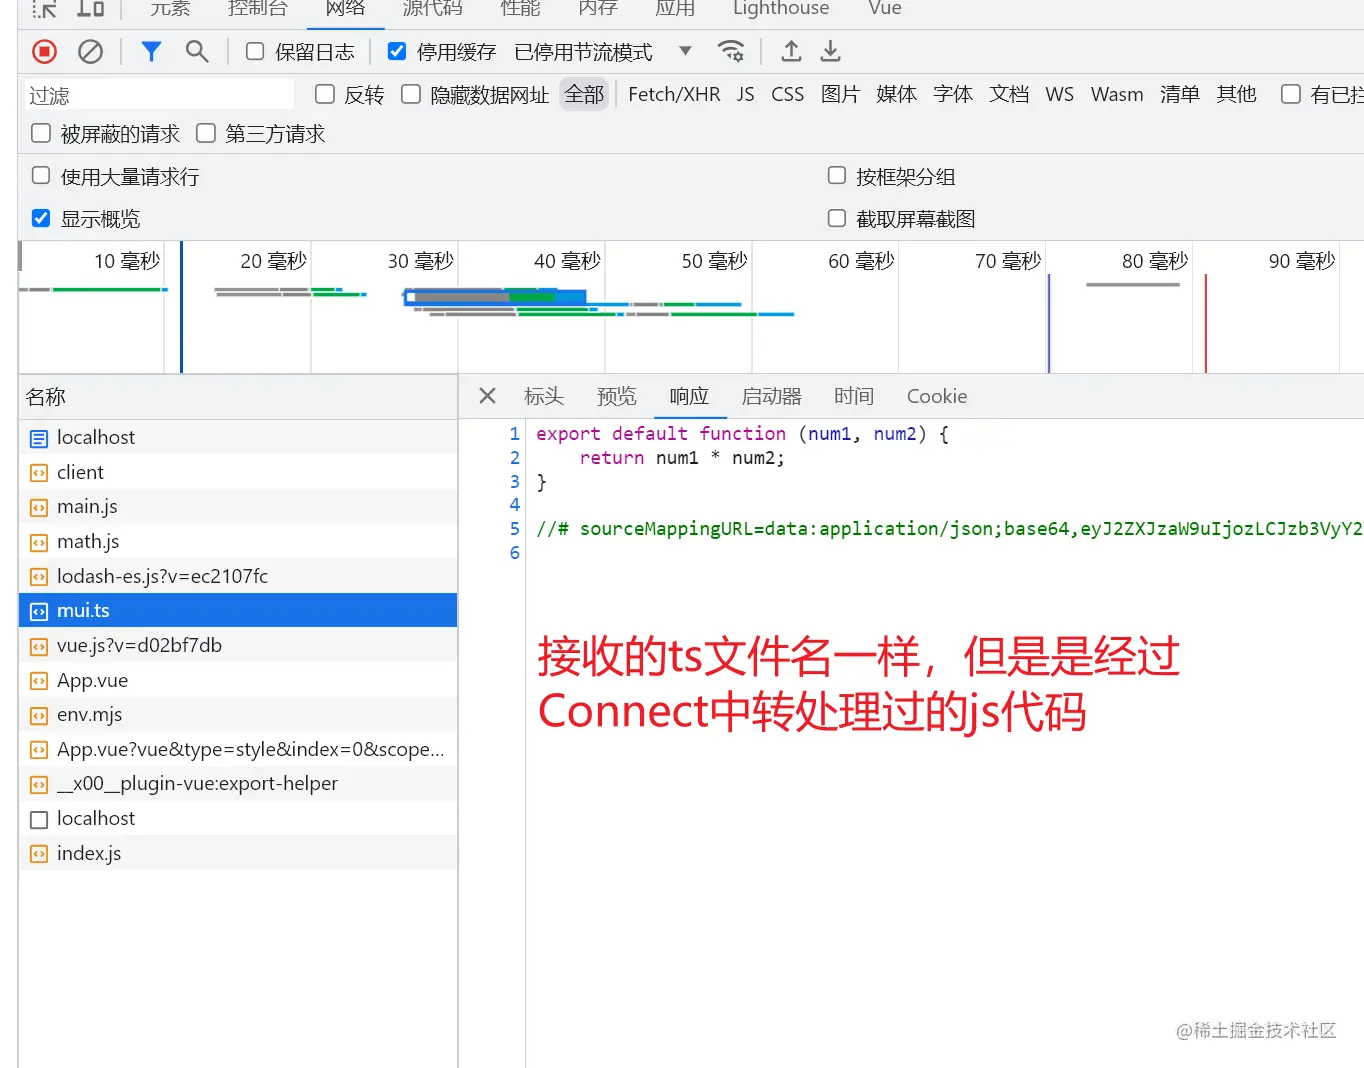Viewport: 1364px width, 1068px height.
Task: Open the Cookie tab
Action: (x=937, y=396)
